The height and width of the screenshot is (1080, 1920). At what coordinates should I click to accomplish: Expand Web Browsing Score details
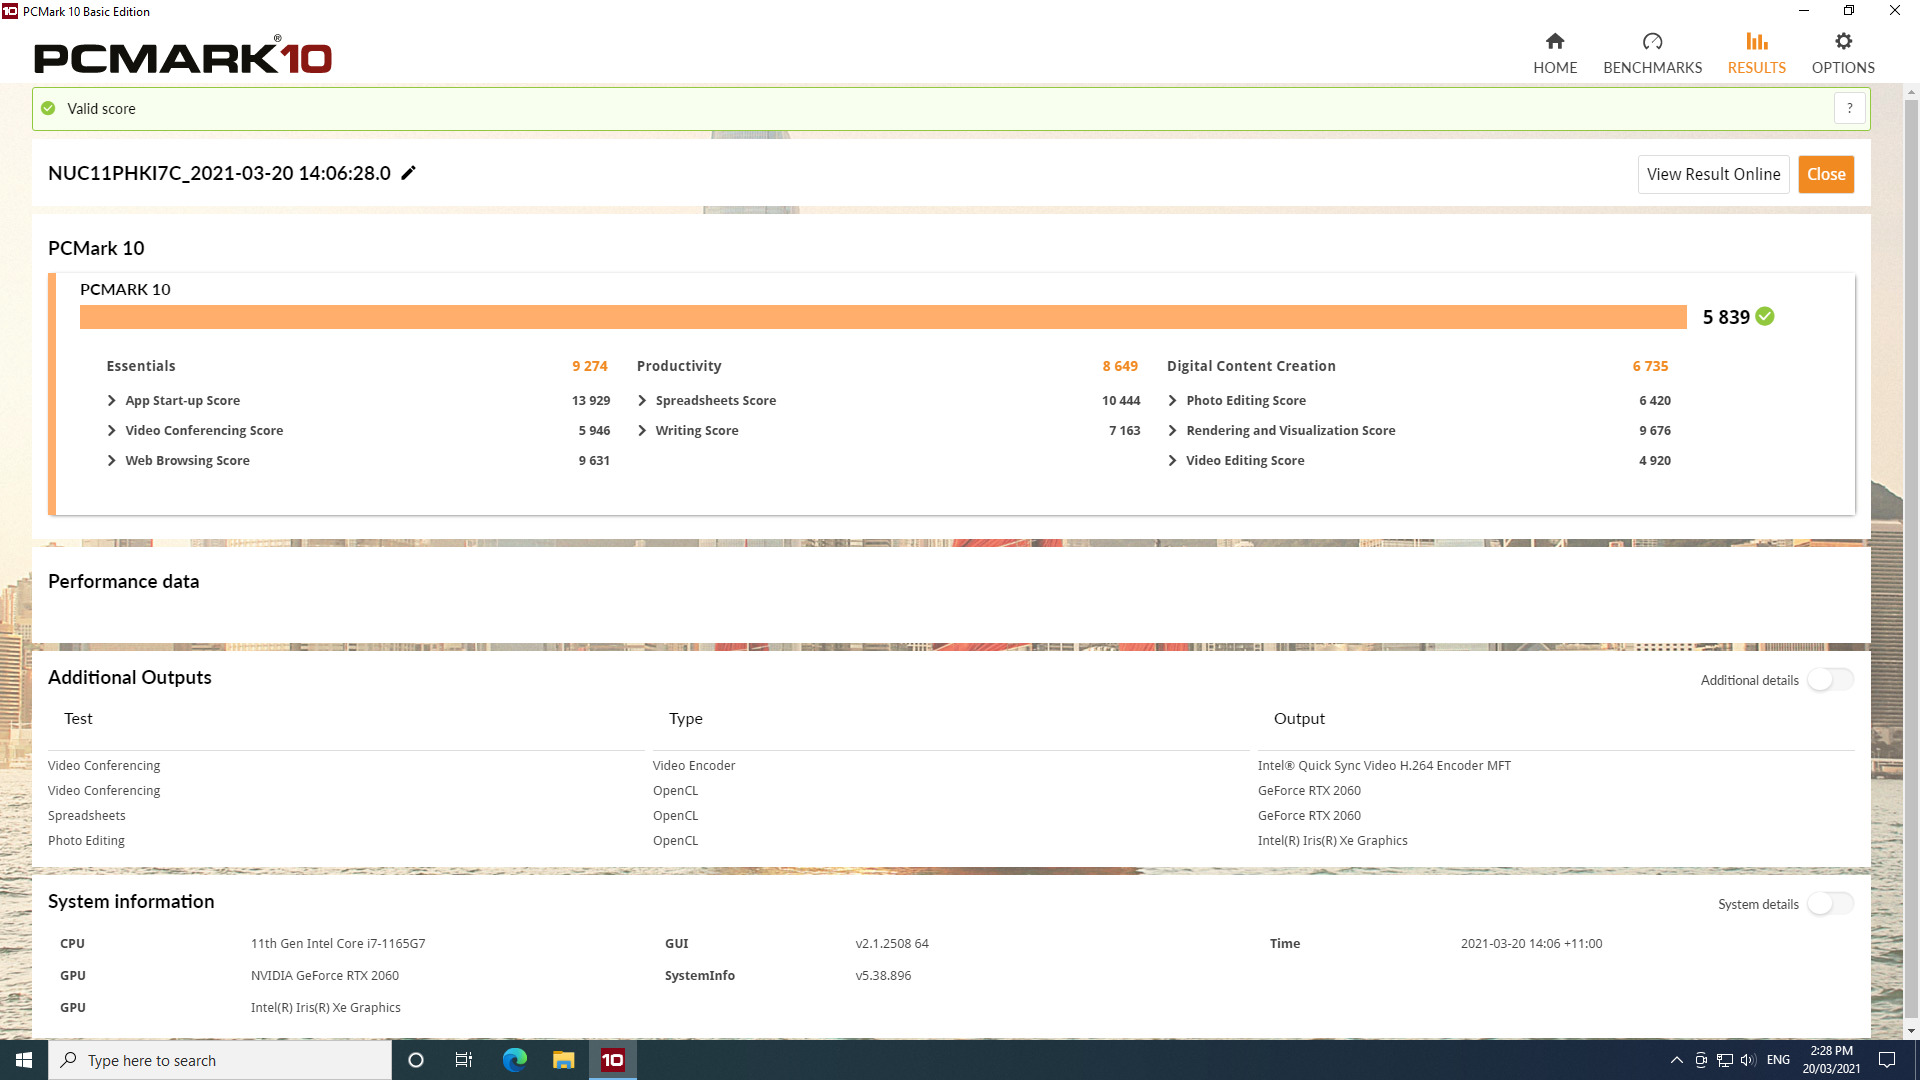tap(111, 460)
